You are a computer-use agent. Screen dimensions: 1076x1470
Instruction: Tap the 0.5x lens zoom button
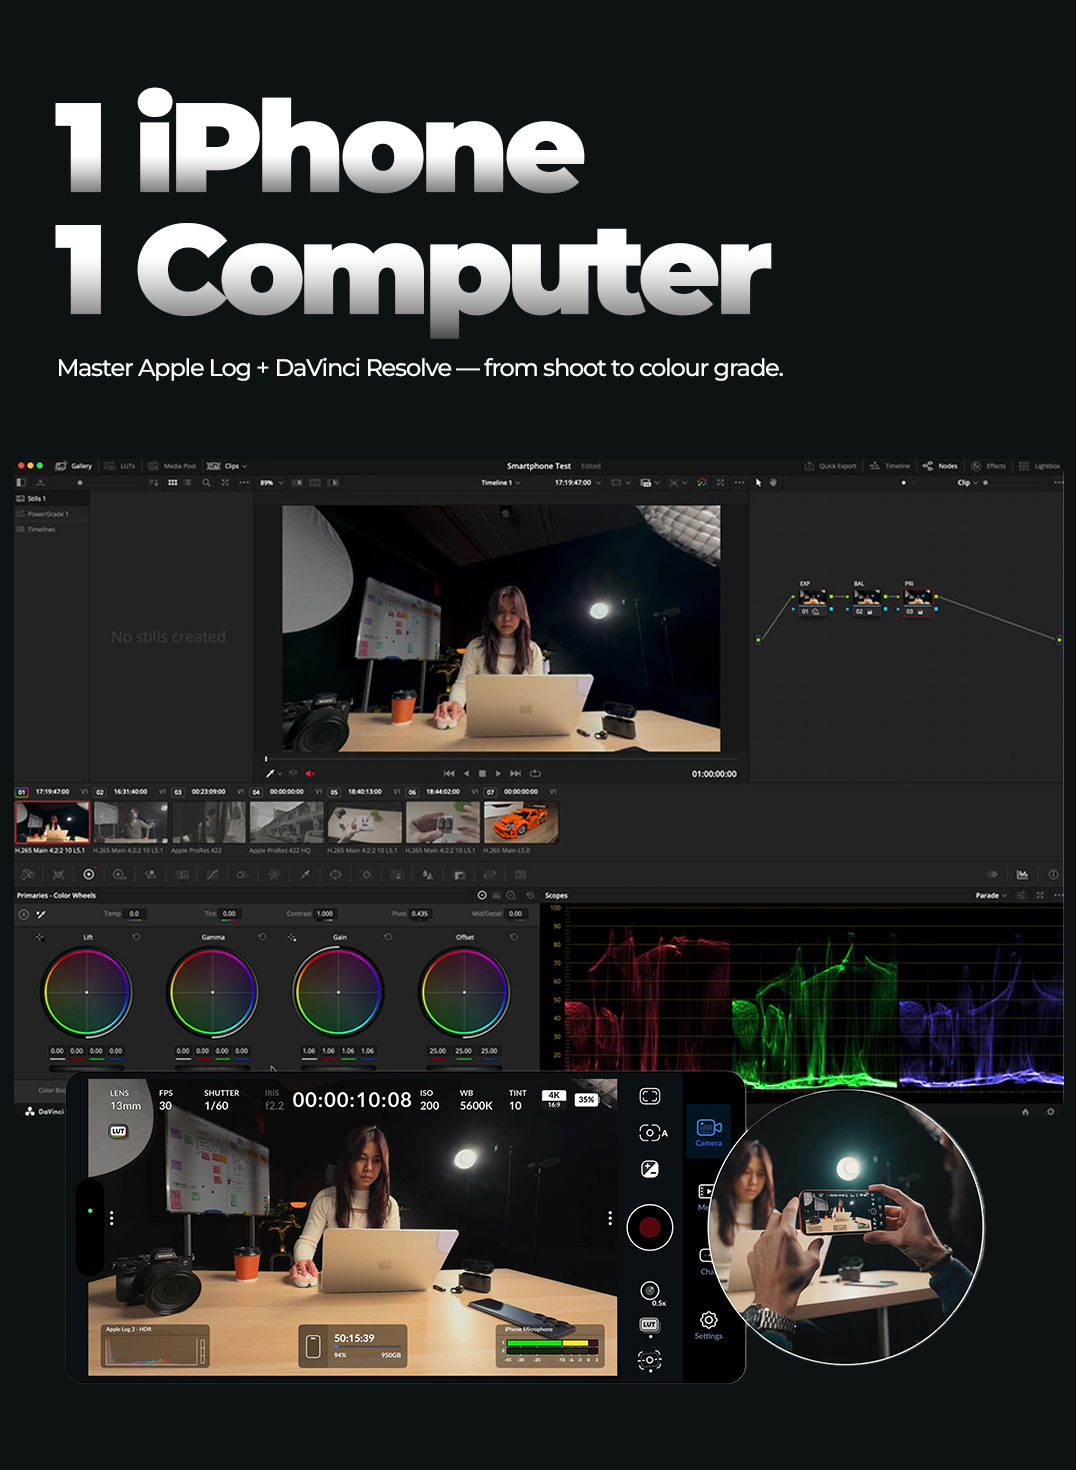pyautogui.click(x=651, y=1293)
